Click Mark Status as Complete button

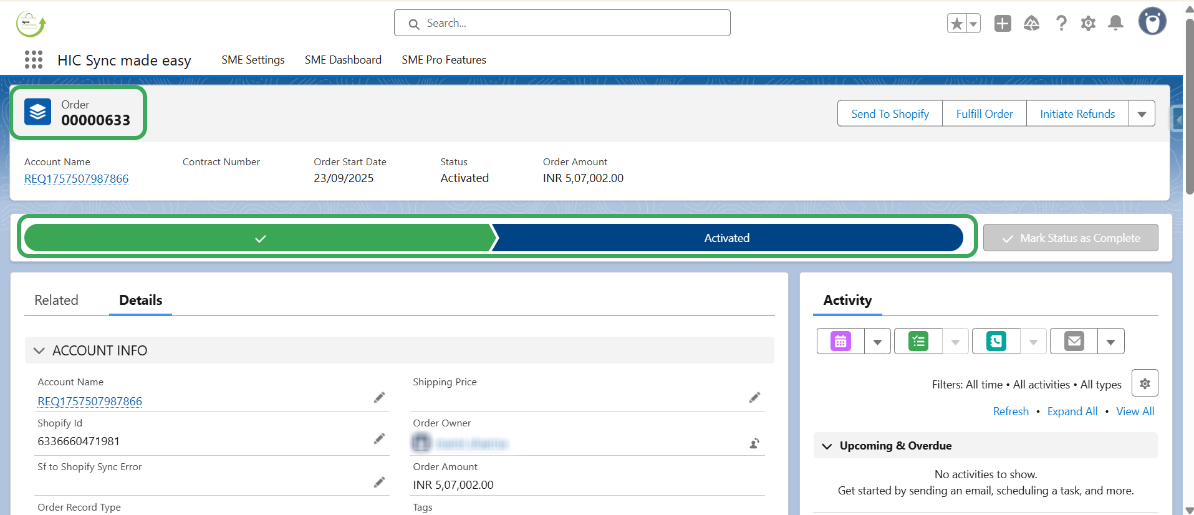point(1071,238)
